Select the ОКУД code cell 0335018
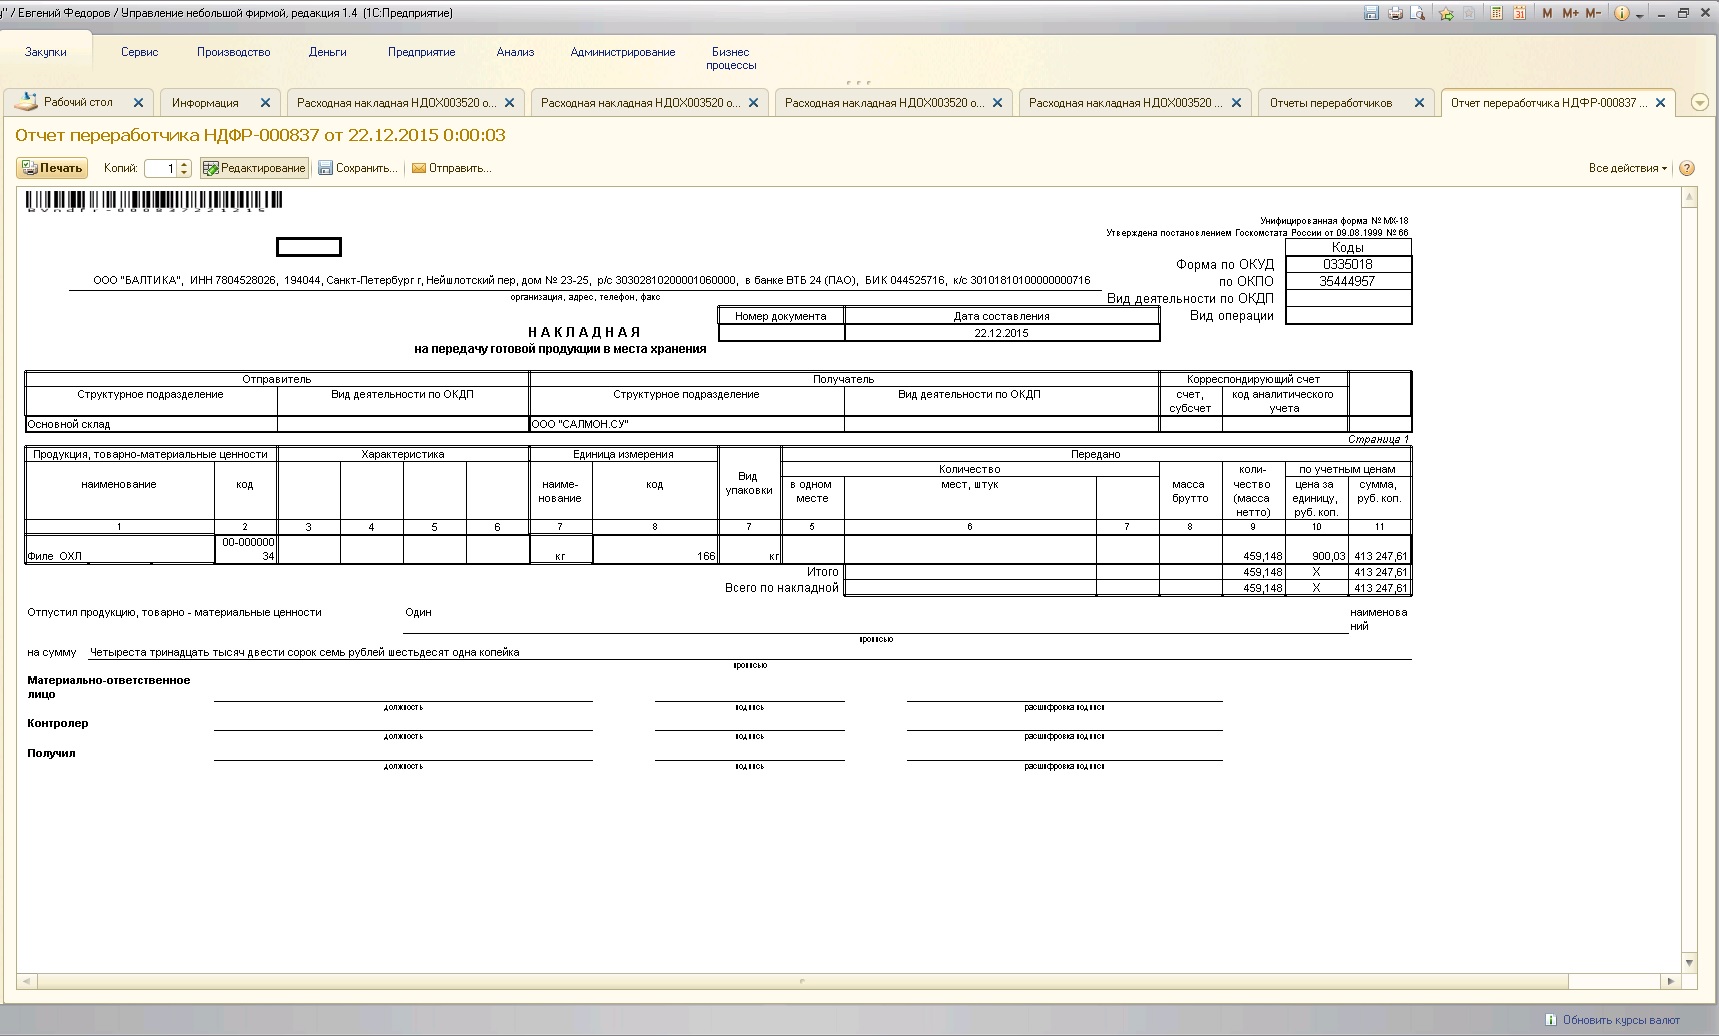 [x=1348, y=264]
